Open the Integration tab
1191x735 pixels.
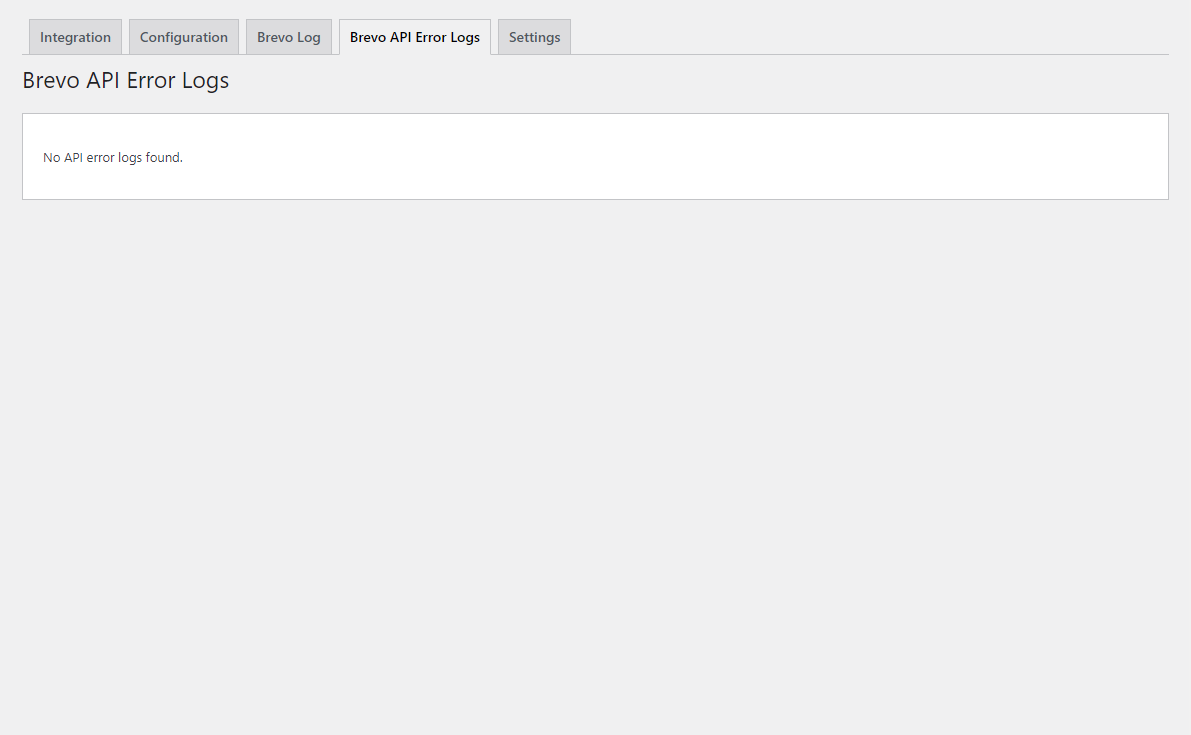tap(75, 37)
